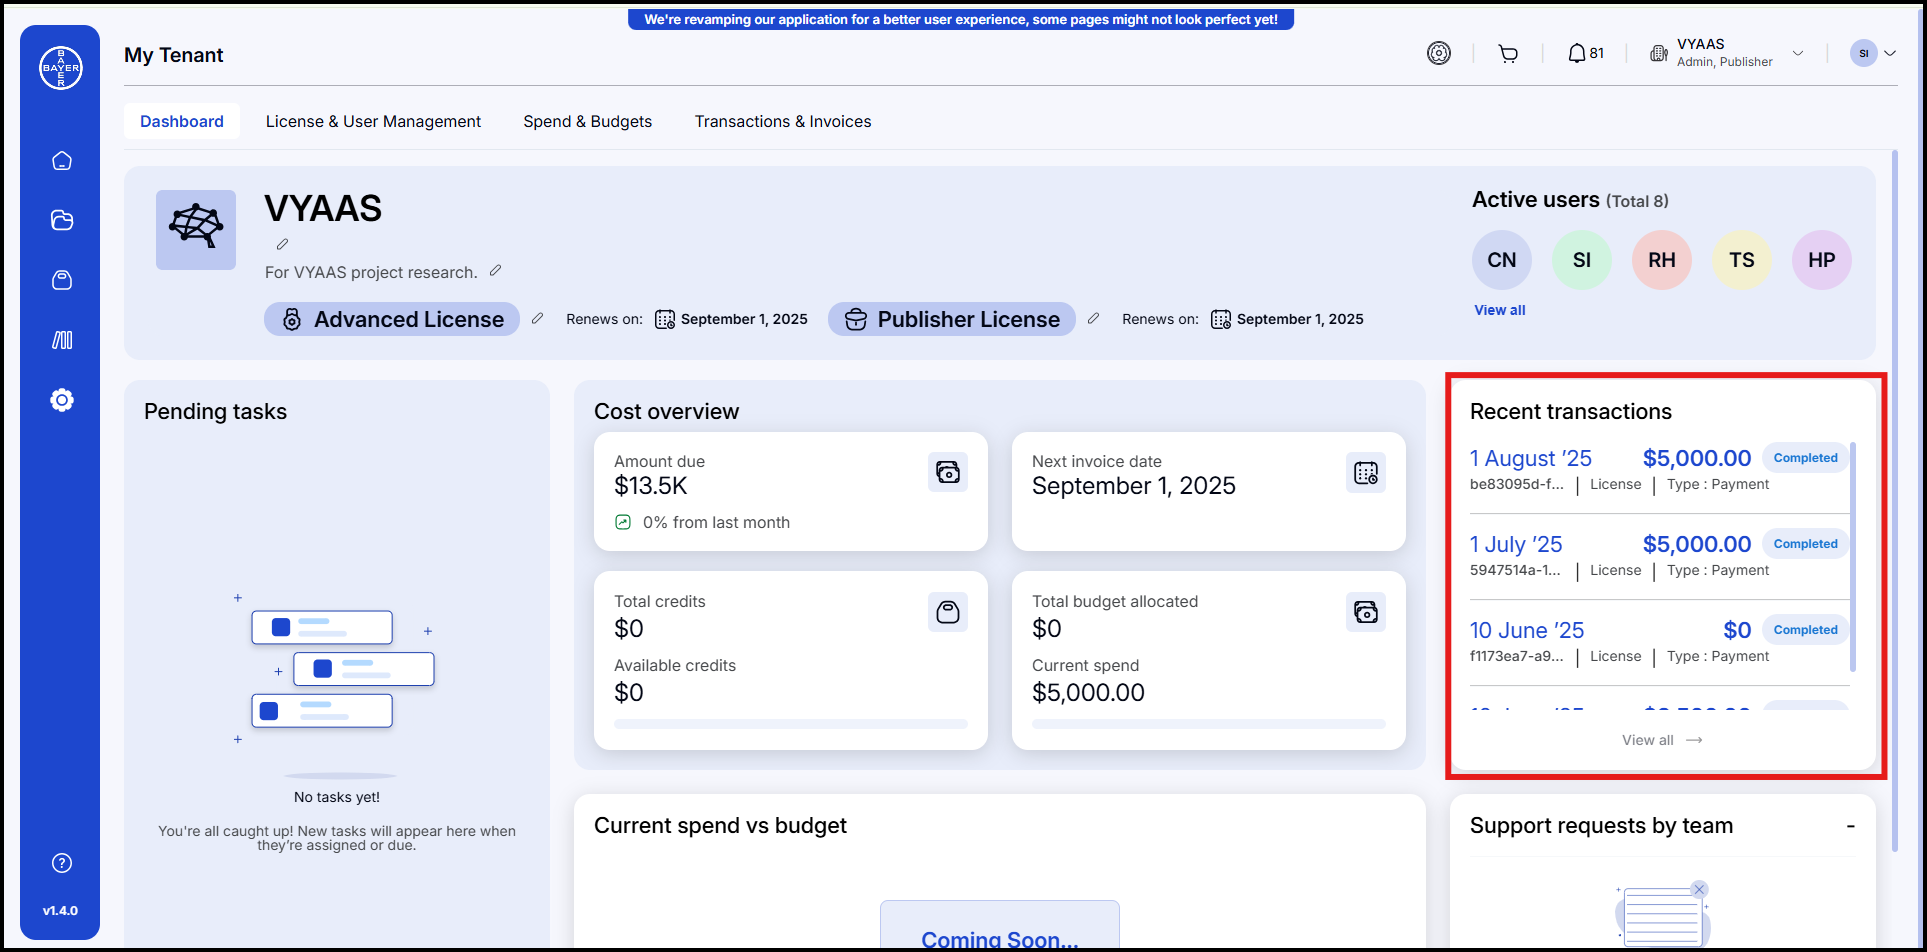Click the Advanced License renewal calendar icon

[665, 319]
